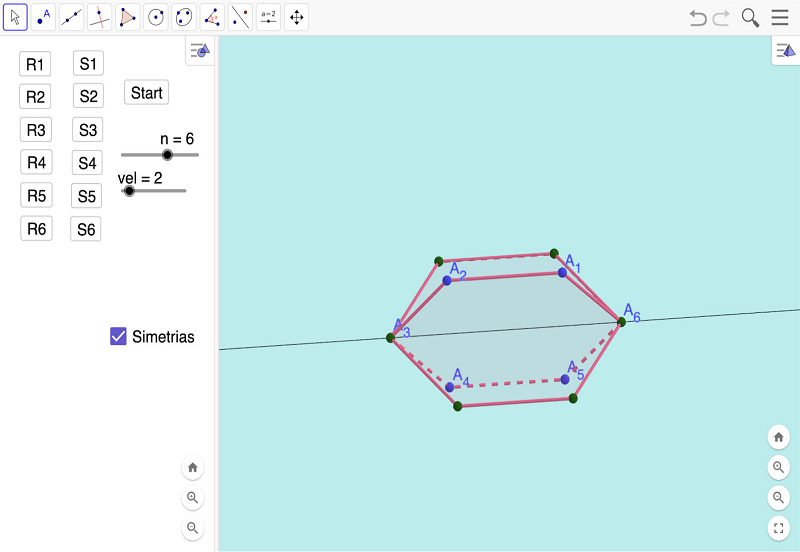Open the left view style bar

200,51
